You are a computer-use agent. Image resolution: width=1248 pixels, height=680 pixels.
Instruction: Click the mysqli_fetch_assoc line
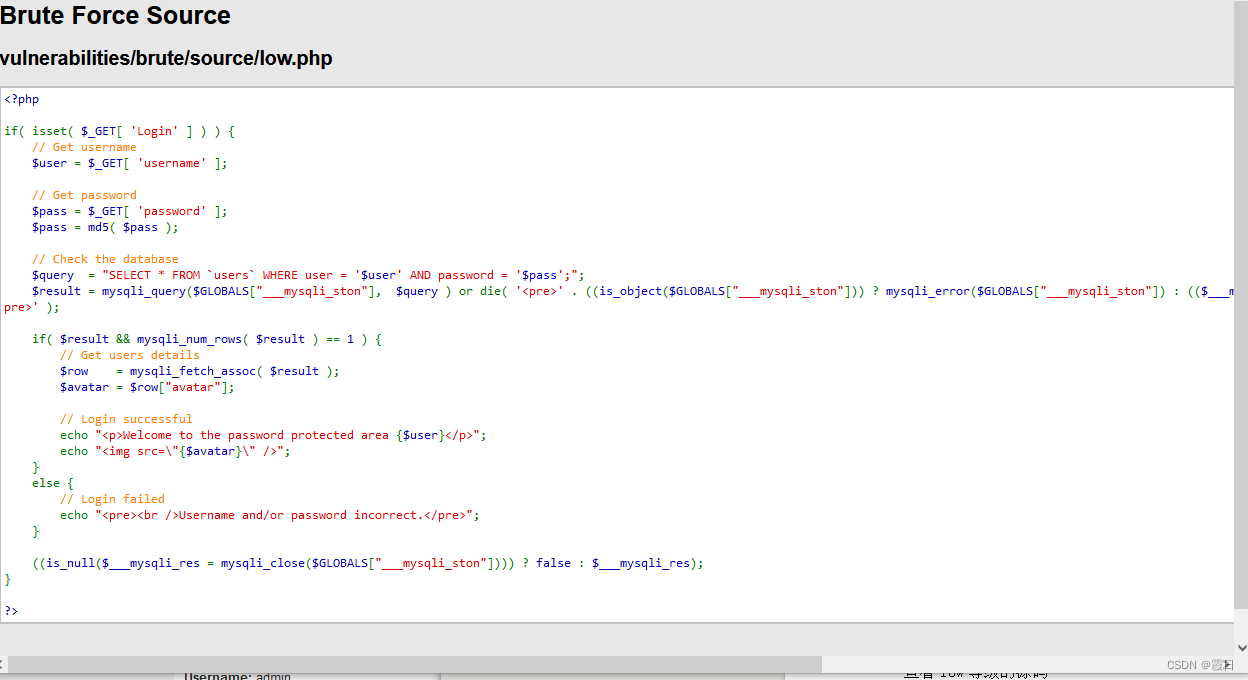pos(200,371)
